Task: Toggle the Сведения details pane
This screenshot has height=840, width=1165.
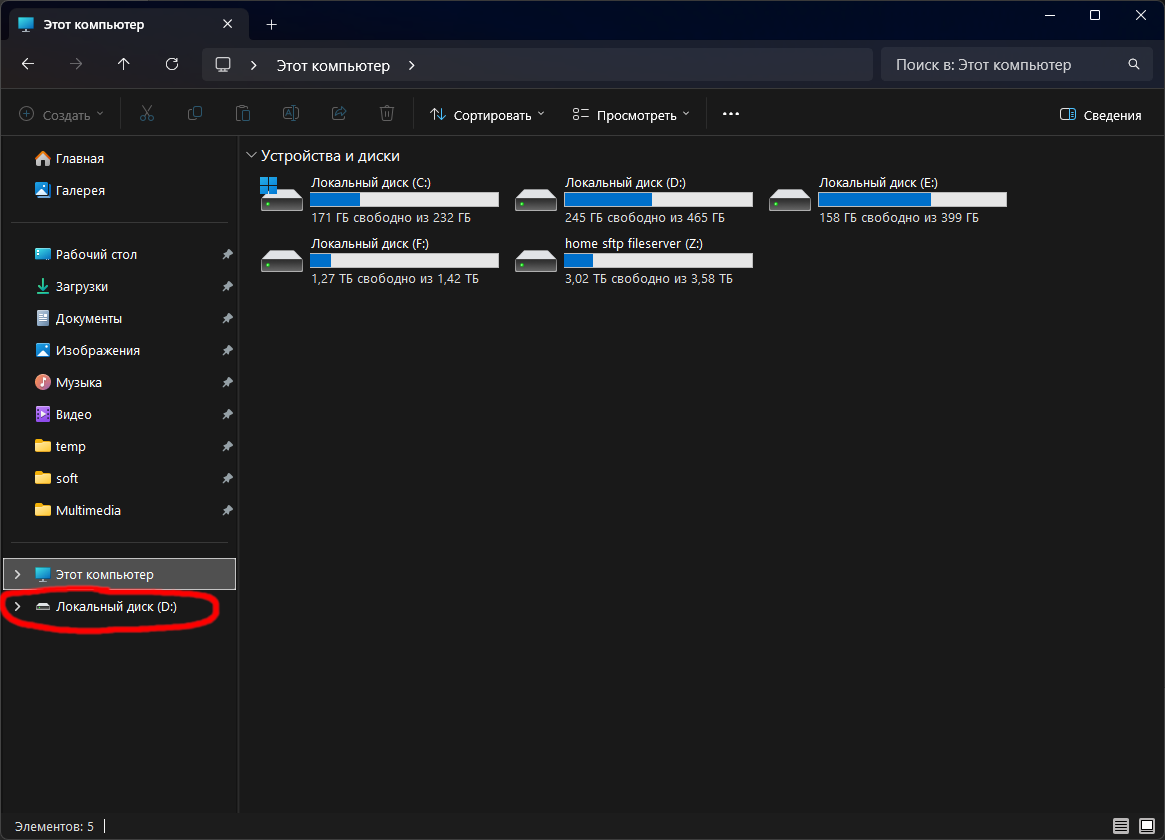Action: 1100,114
